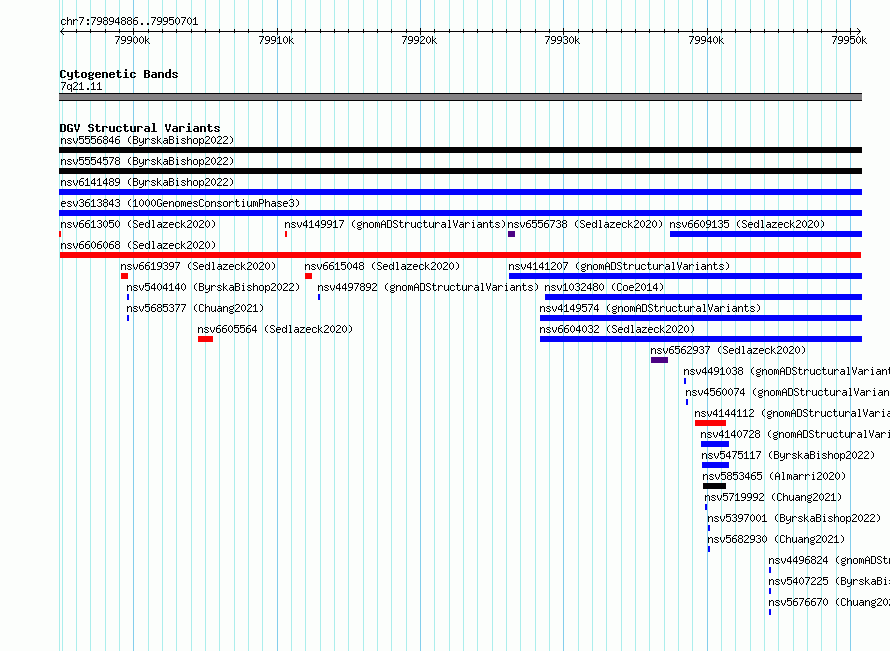This screenshot has height=651, width=890.
Task: Click the 79910k ruler tick label
Action: (276, 40)
